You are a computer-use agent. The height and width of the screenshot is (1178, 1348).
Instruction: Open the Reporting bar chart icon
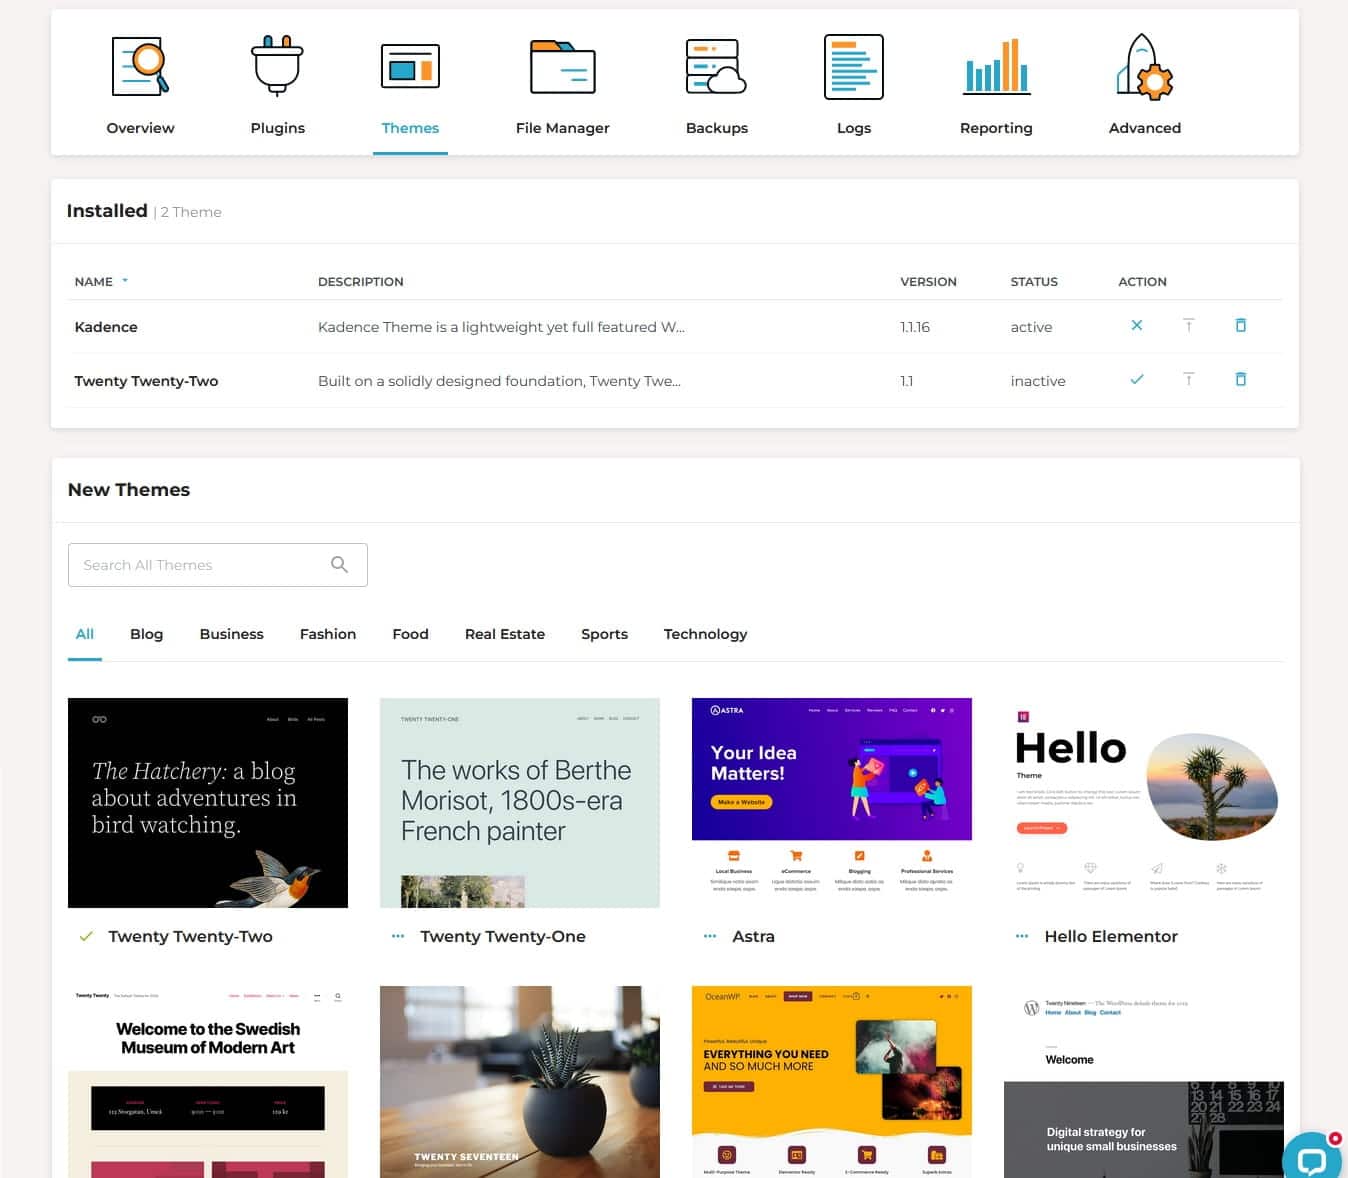point(996,67)
